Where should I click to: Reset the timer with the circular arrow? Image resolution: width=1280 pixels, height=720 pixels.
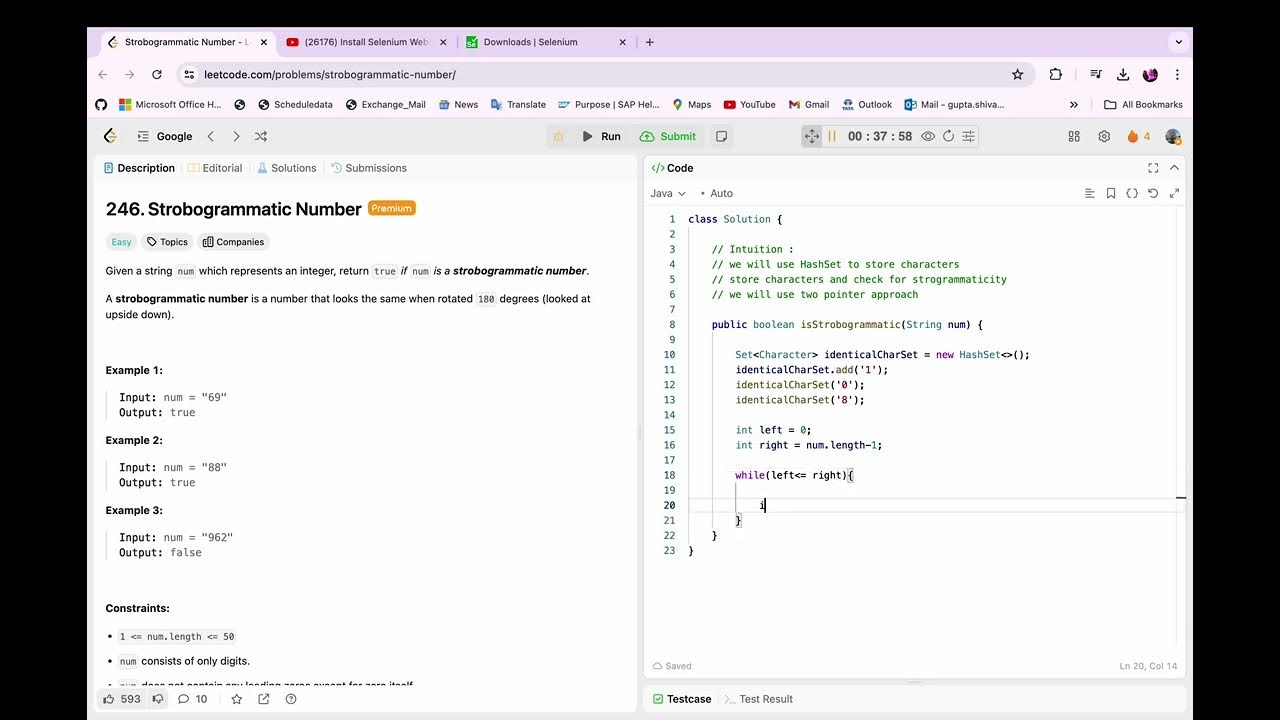pos(948,137)
